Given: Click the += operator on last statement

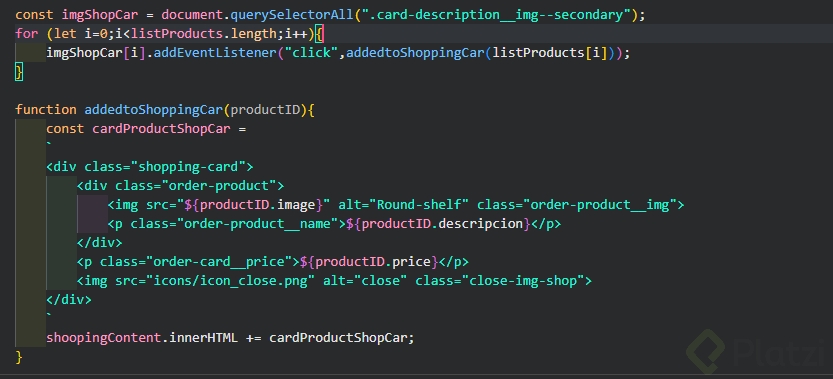Looking at the screenshot, I should [253, 338].
